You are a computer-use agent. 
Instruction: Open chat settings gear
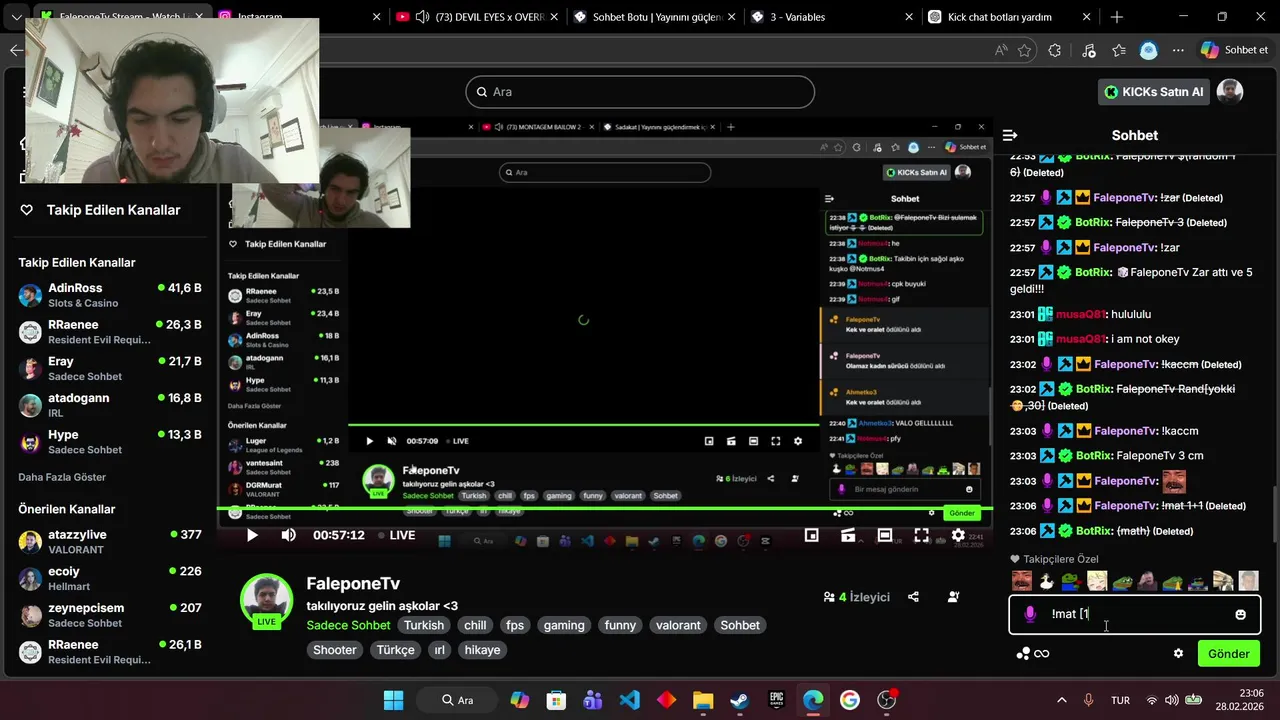click(1178, 654)
